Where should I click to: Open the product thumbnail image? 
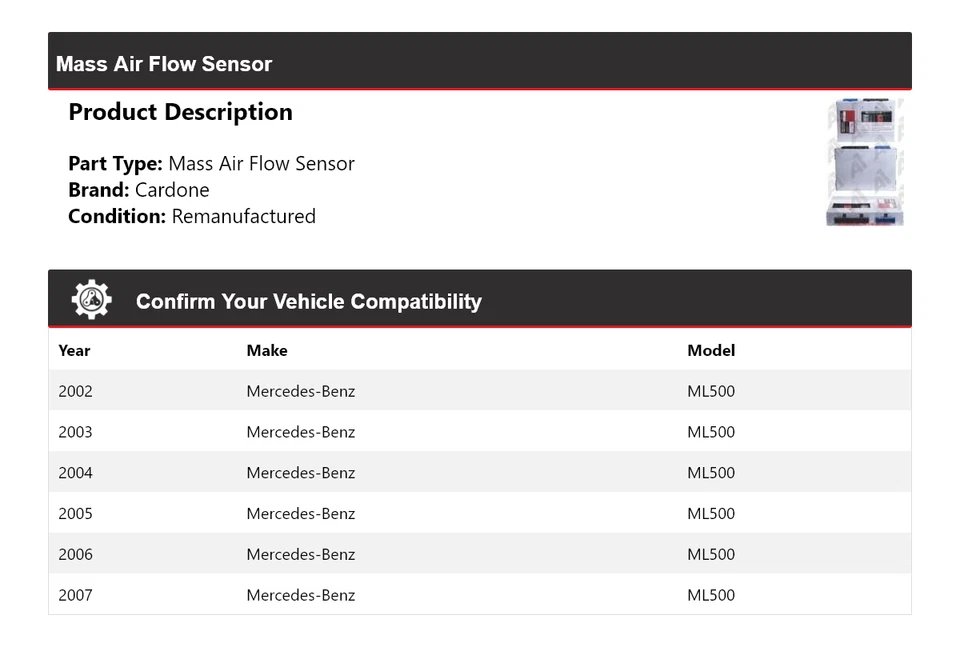865,162
